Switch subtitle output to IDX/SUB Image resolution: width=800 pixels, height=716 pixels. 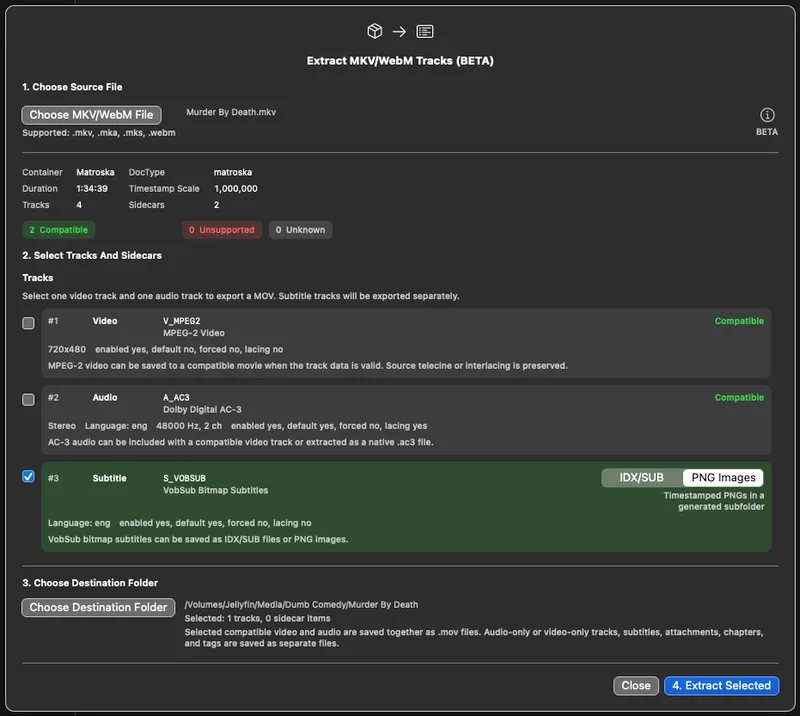642,478
